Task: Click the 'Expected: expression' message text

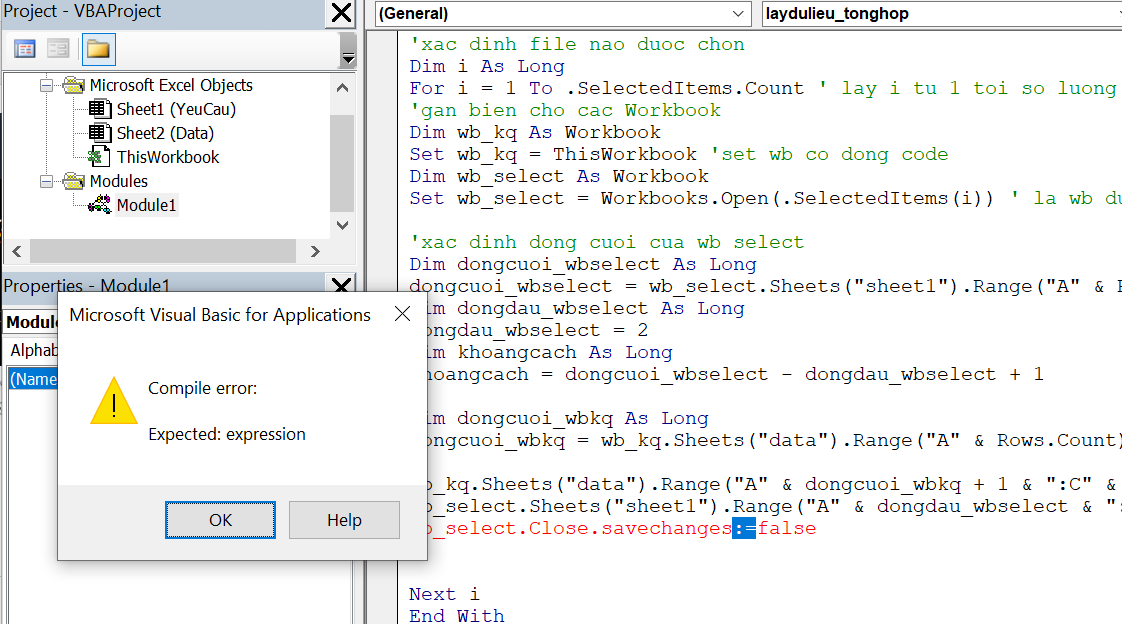Action: (227, 434)
